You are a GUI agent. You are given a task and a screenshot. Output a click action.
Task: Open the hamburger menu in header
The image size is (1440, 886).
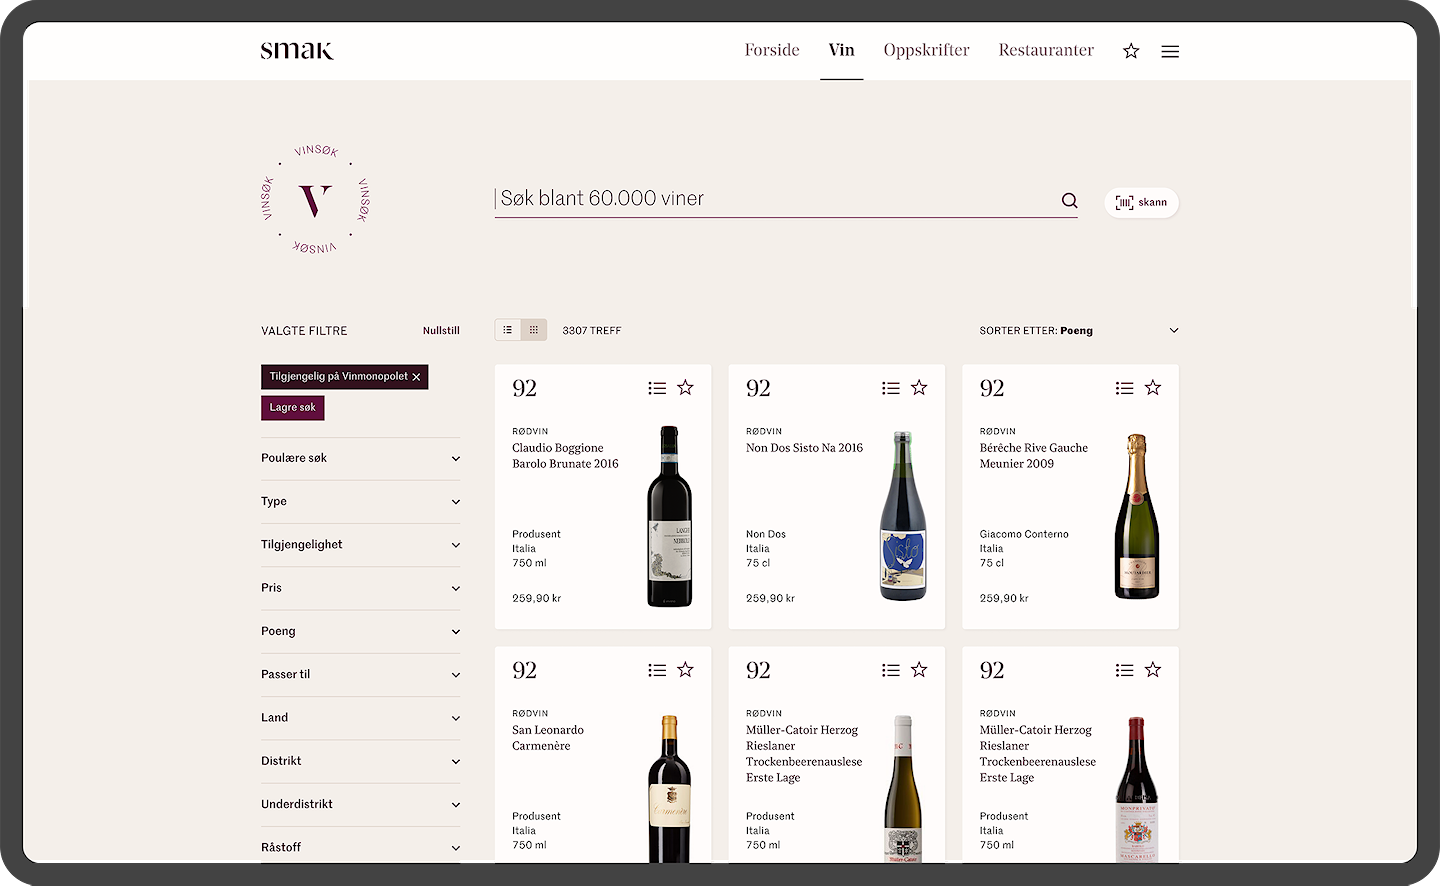[1170, 51]
